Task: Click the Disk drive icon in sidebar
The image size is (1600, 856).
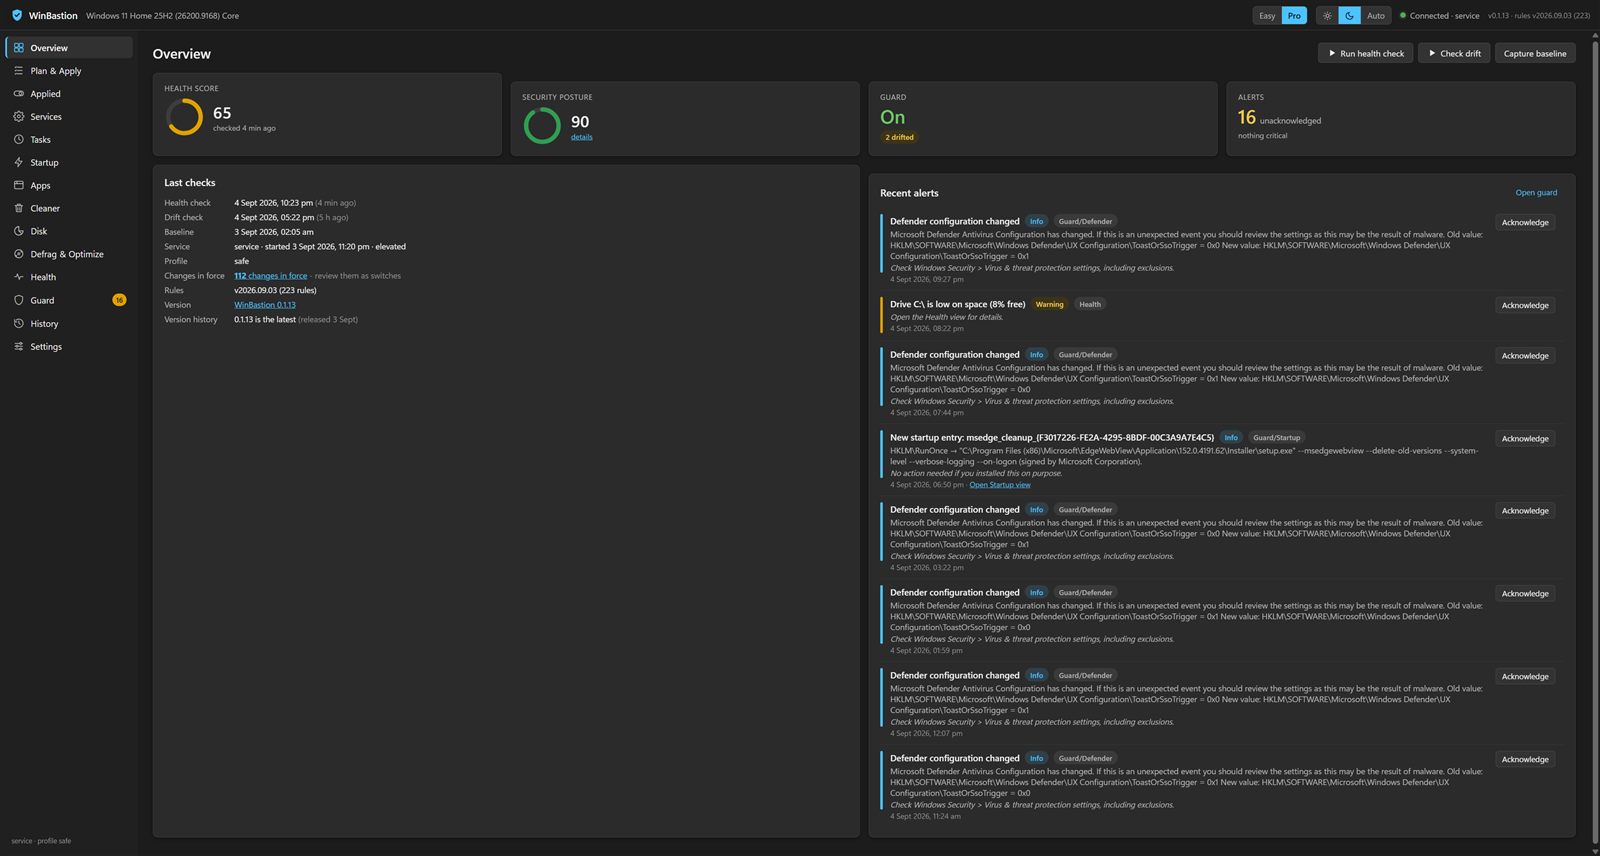Action: click(x=19, y=231)
